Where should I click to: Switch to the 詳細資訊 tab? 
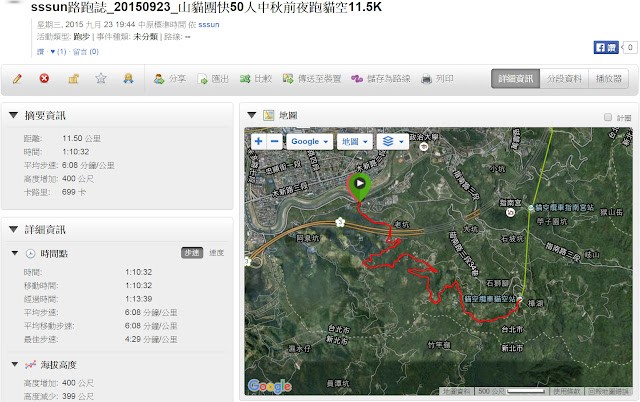[x=516, y=78]
